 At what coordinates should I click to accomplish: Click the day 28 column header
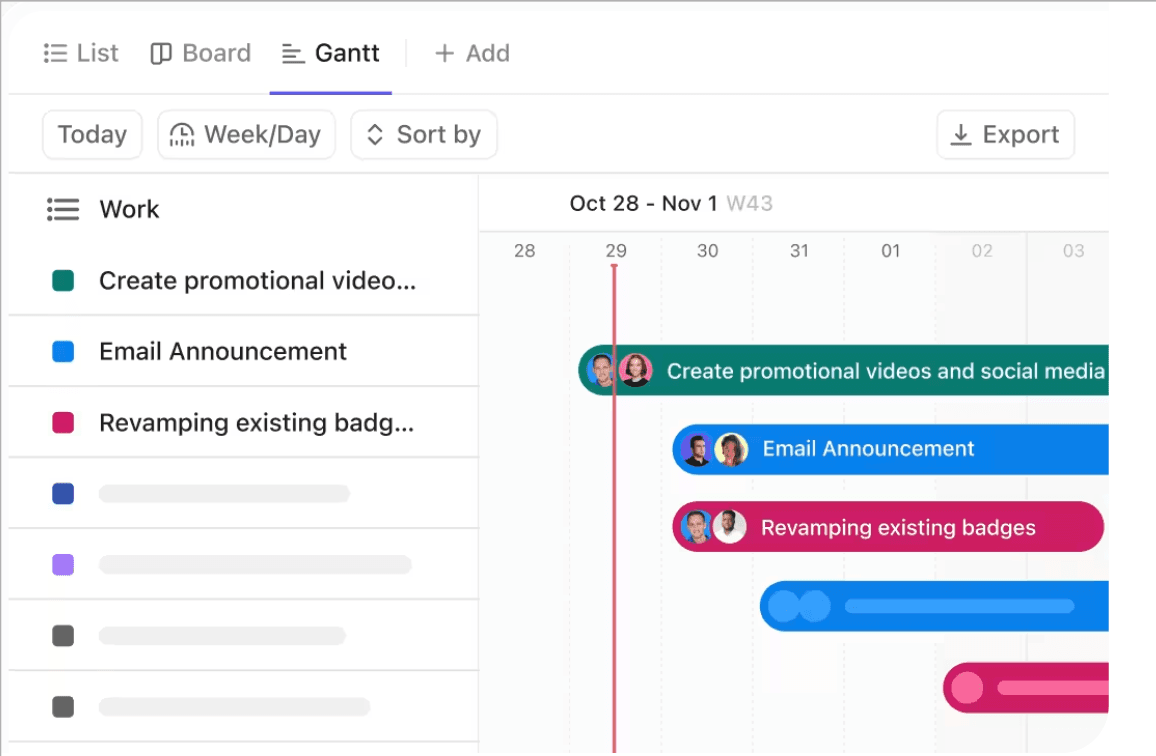pyautogui.click(x=524, y=251)
